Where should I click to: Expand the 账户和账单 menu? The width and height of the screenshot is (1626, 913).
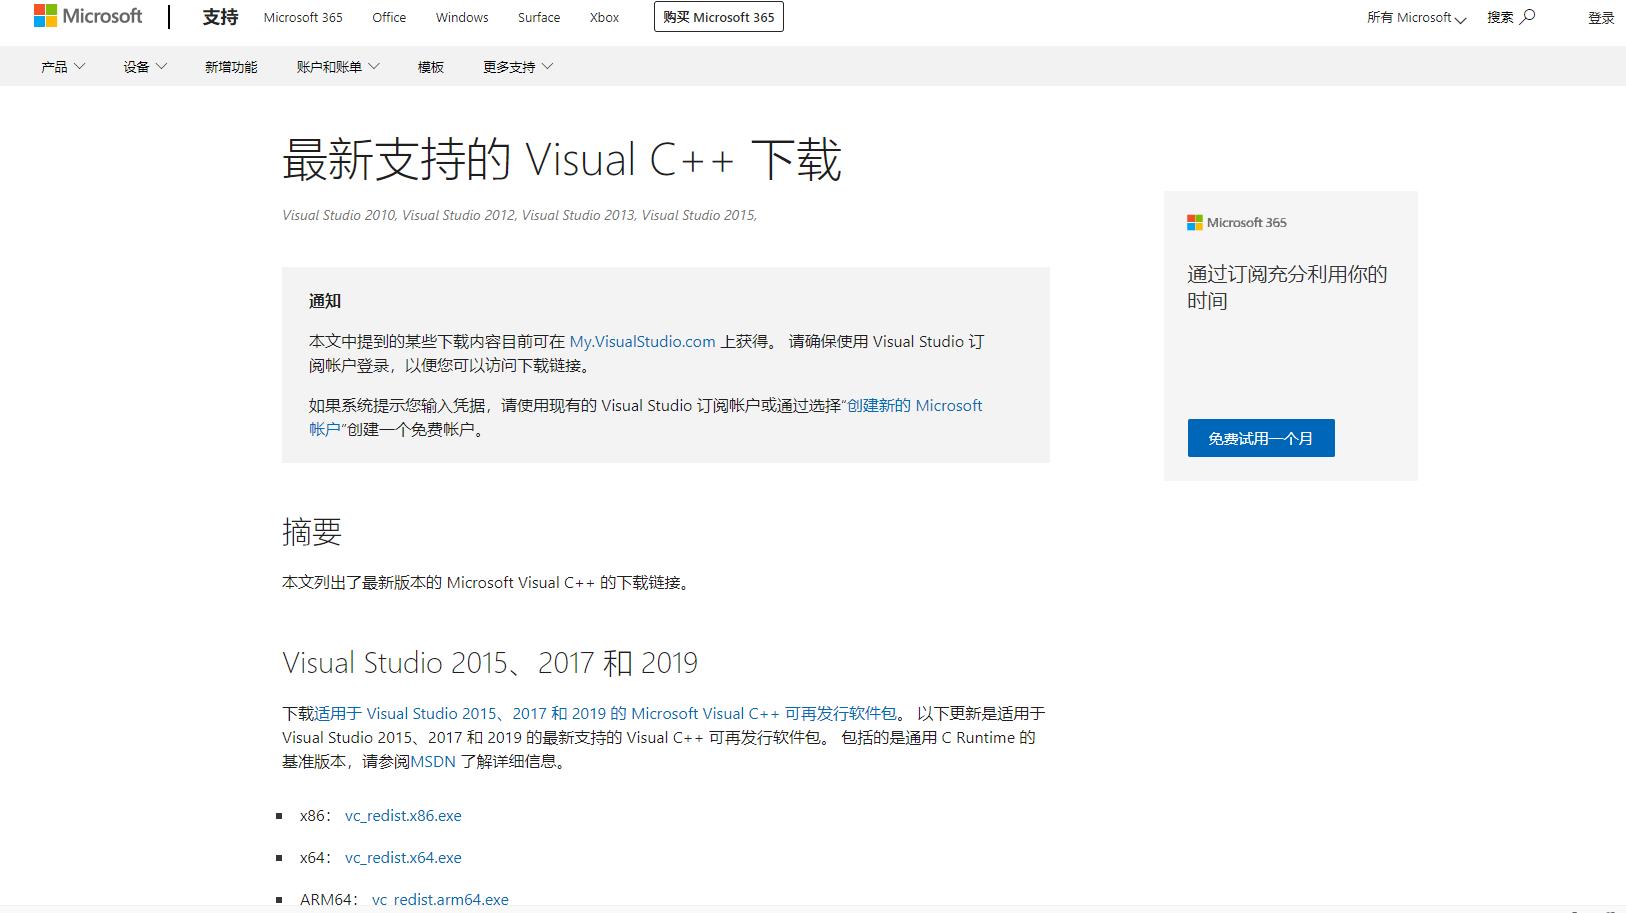click(x=338, y=67)
